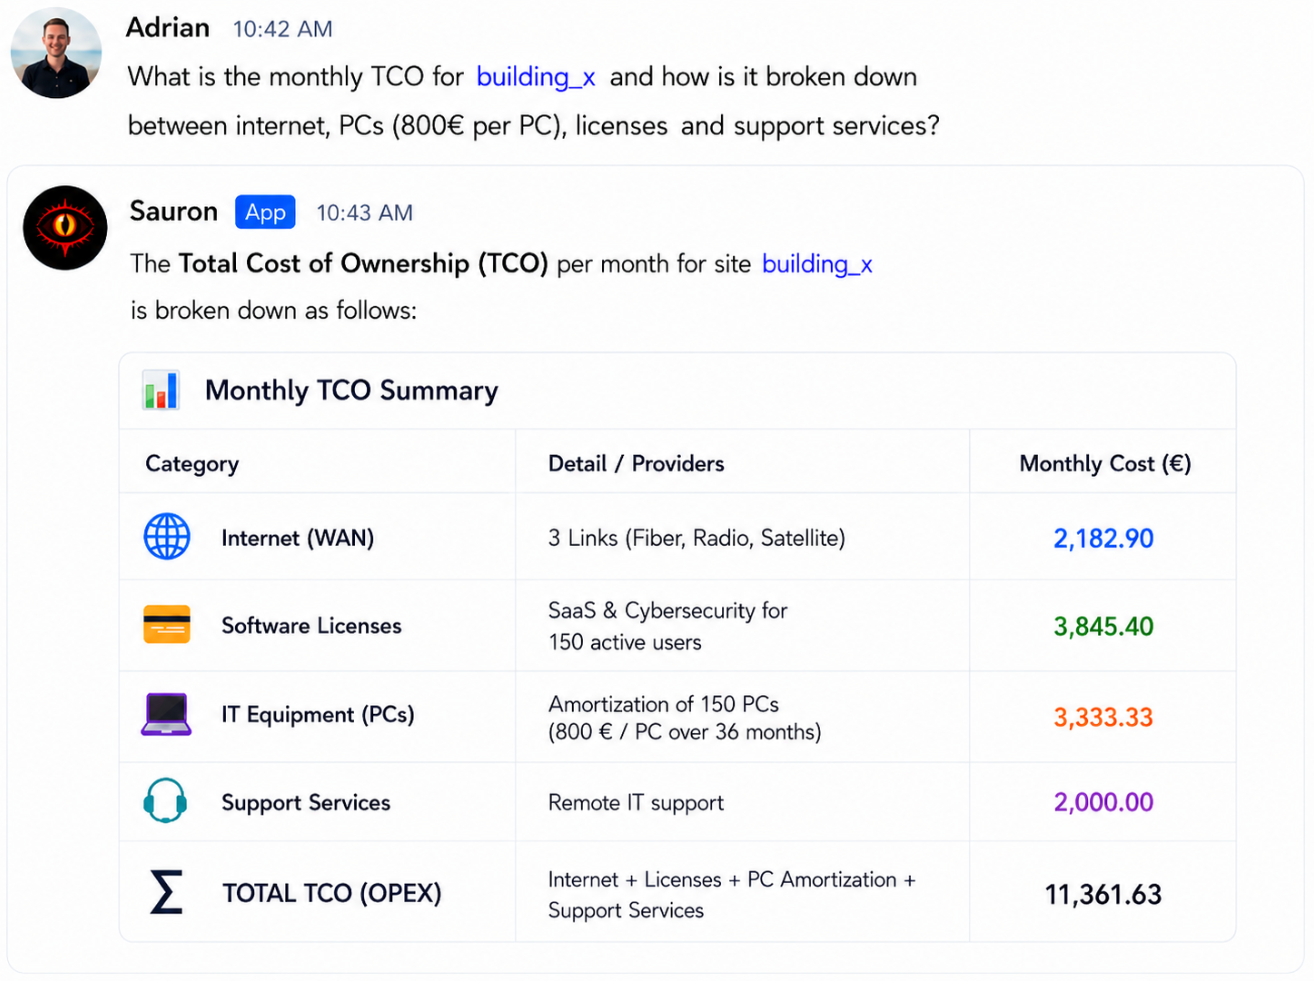Click the bar chart icon beside Monthly TCO Summary
This screenshot has height=981, width=1314.
[160, 390]
